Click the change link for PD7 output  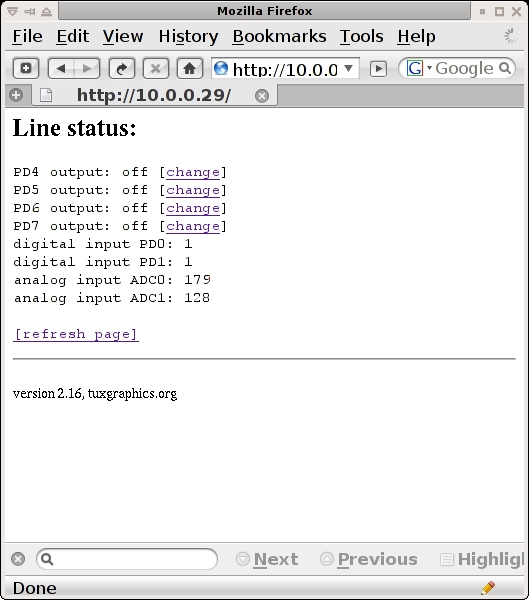(x=193, y=226)
